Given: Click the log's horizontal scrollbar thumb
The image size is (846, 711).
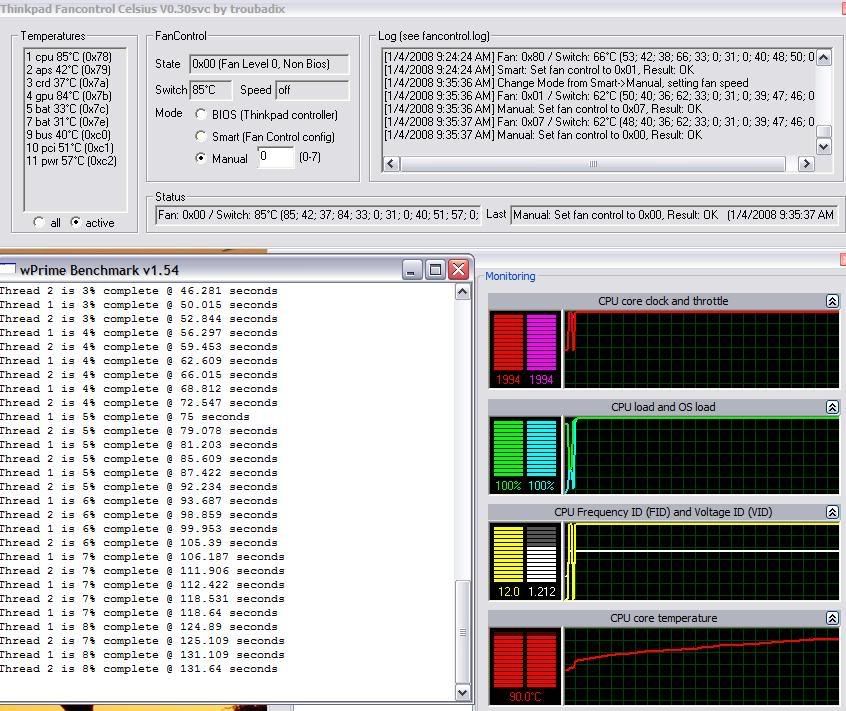Looking at the screenshot, I should coord(592,164).
